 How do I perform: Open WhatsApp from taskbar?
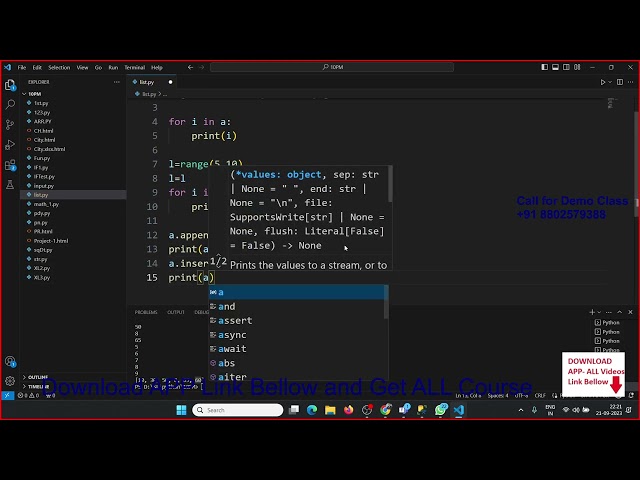tap(441, 410)
